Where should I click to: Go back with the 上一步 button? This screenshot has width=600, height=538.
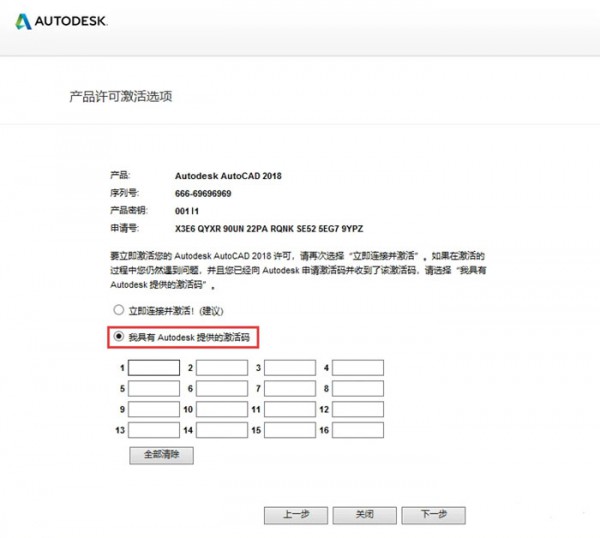296,515
